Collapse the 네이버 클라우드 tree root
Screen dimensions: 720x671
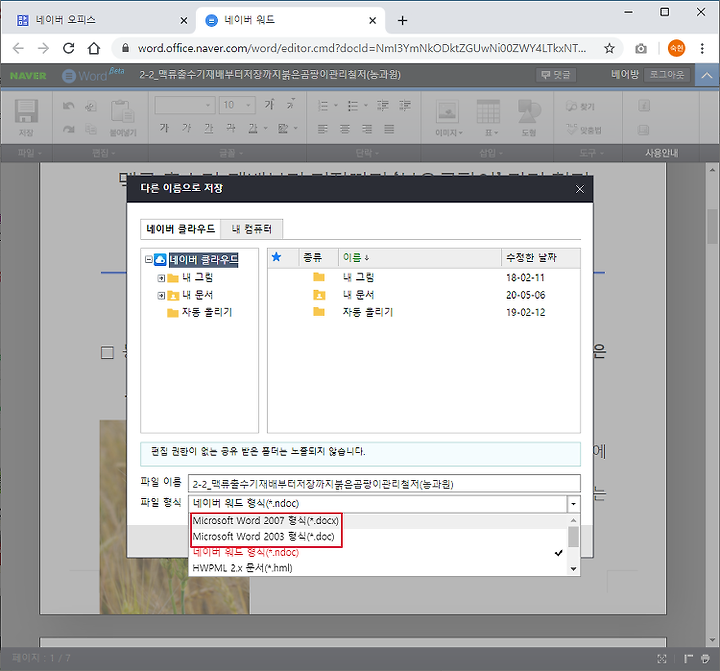148,259
